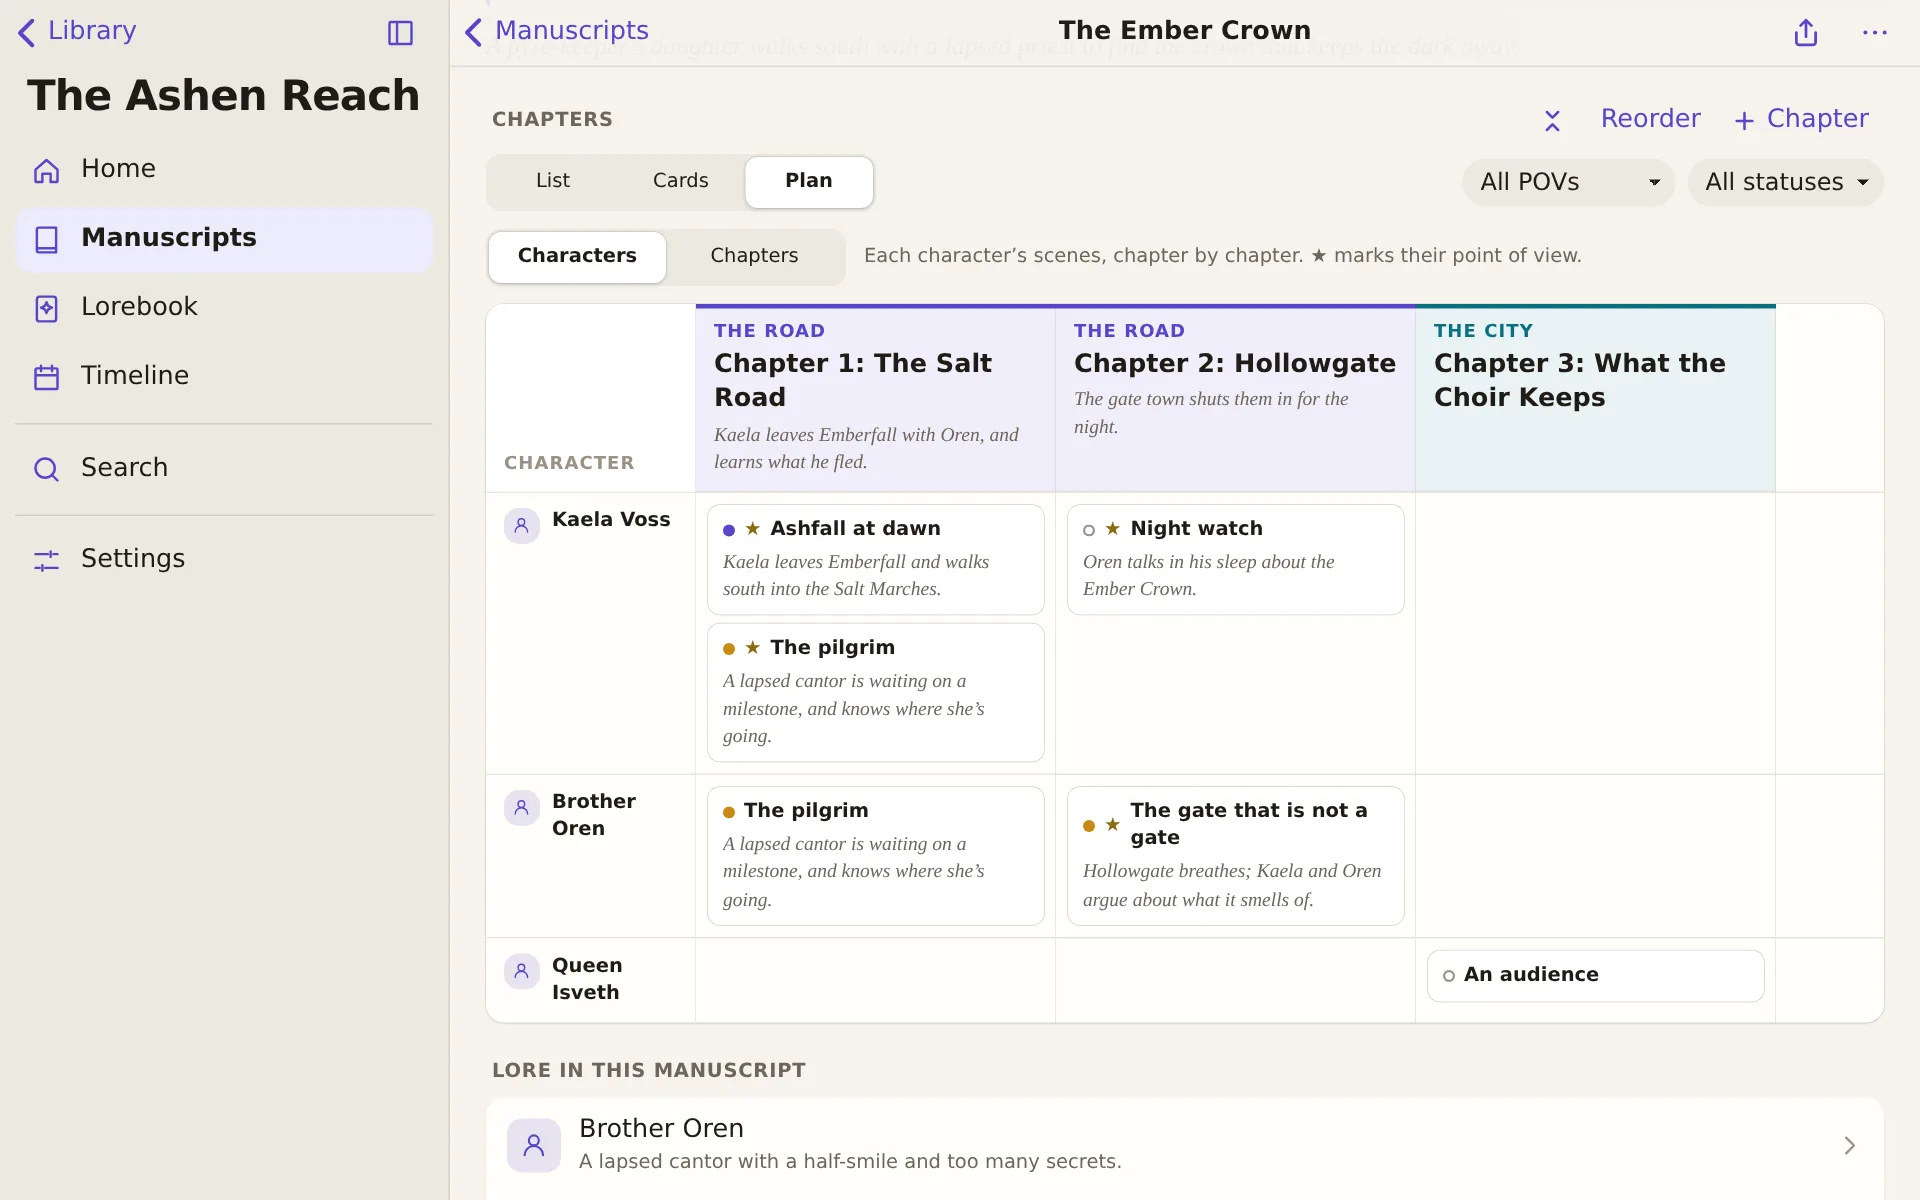The width and height of the screenshot is (1920, 1200).
Task: Open the An audience scene card
Action: pos(1596,975)
